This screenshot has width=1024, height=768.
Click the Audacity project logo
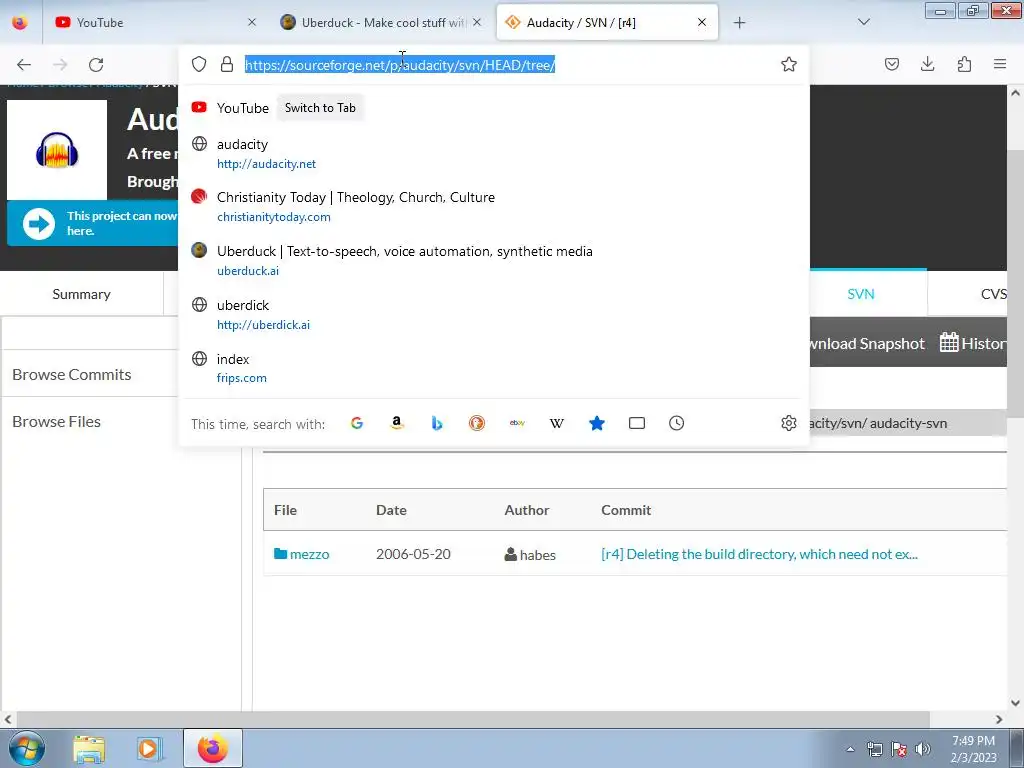57,150
